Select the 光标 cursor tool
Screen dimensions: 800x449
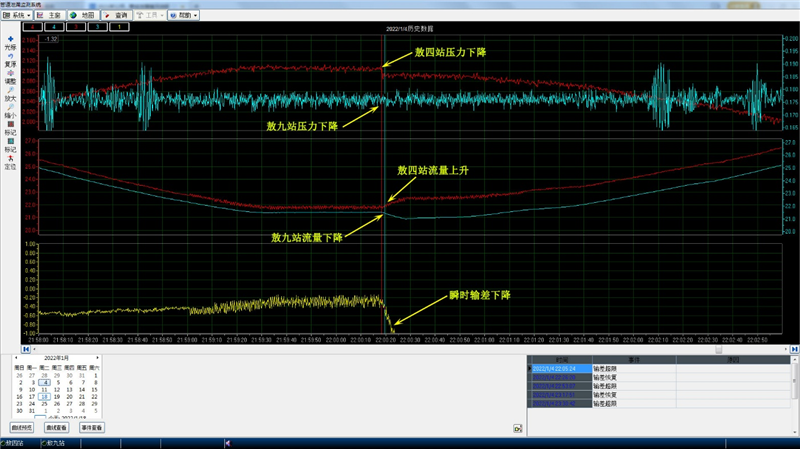coord(10,41)
